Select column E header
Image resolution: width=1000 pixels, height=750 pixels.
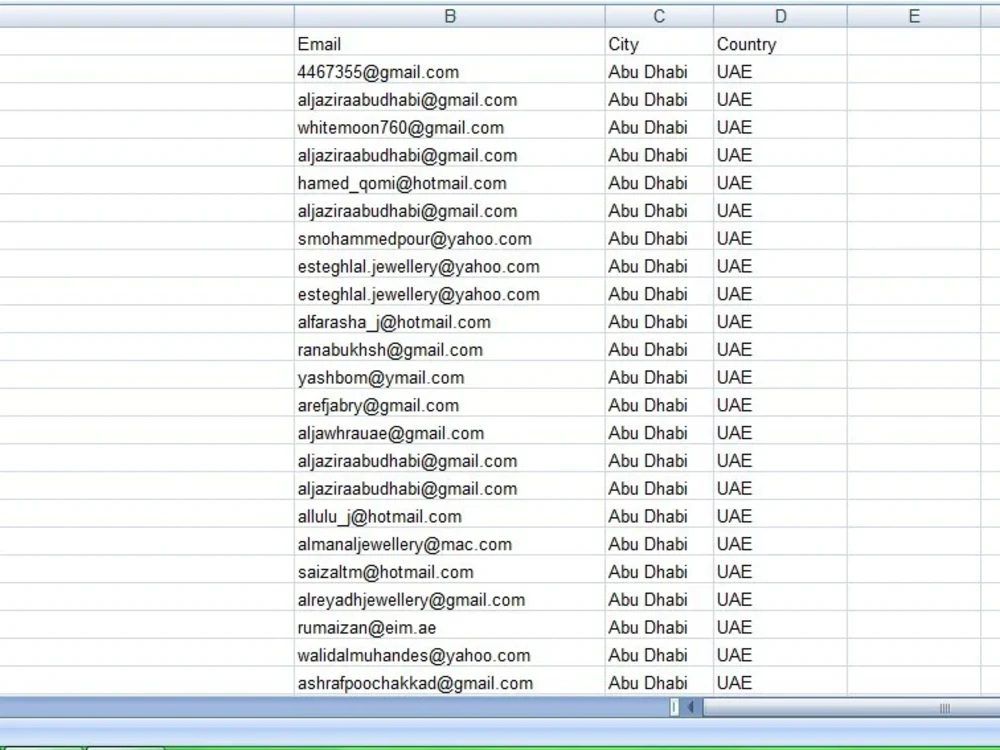(914, 17)
